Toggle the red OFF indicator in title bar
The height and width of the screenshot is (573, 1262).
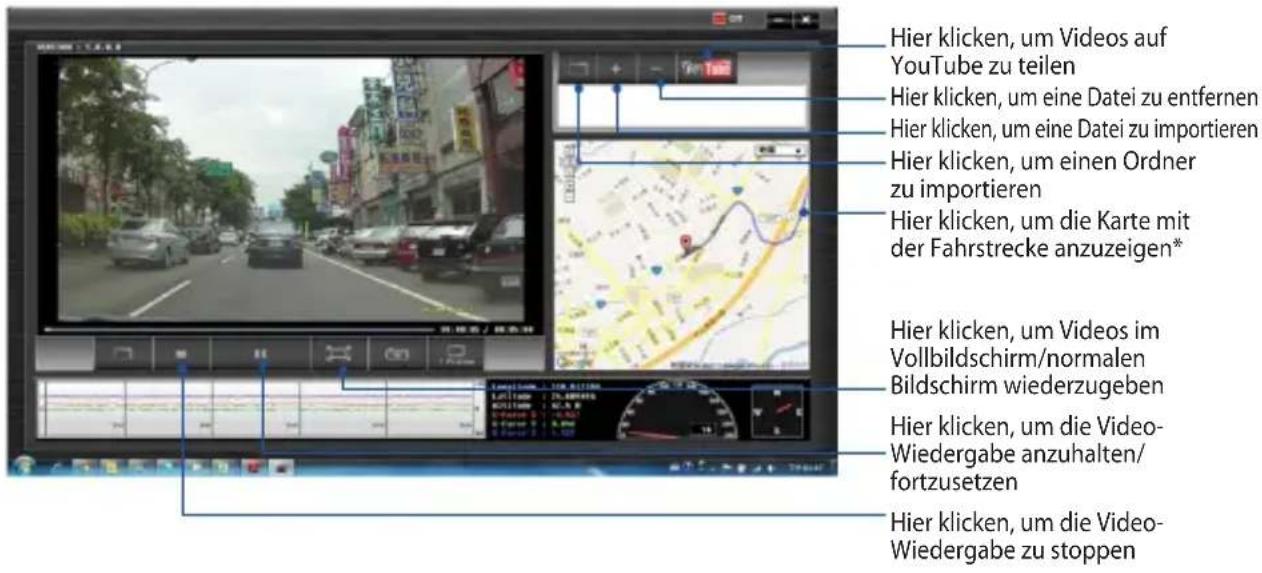(727, 19)
